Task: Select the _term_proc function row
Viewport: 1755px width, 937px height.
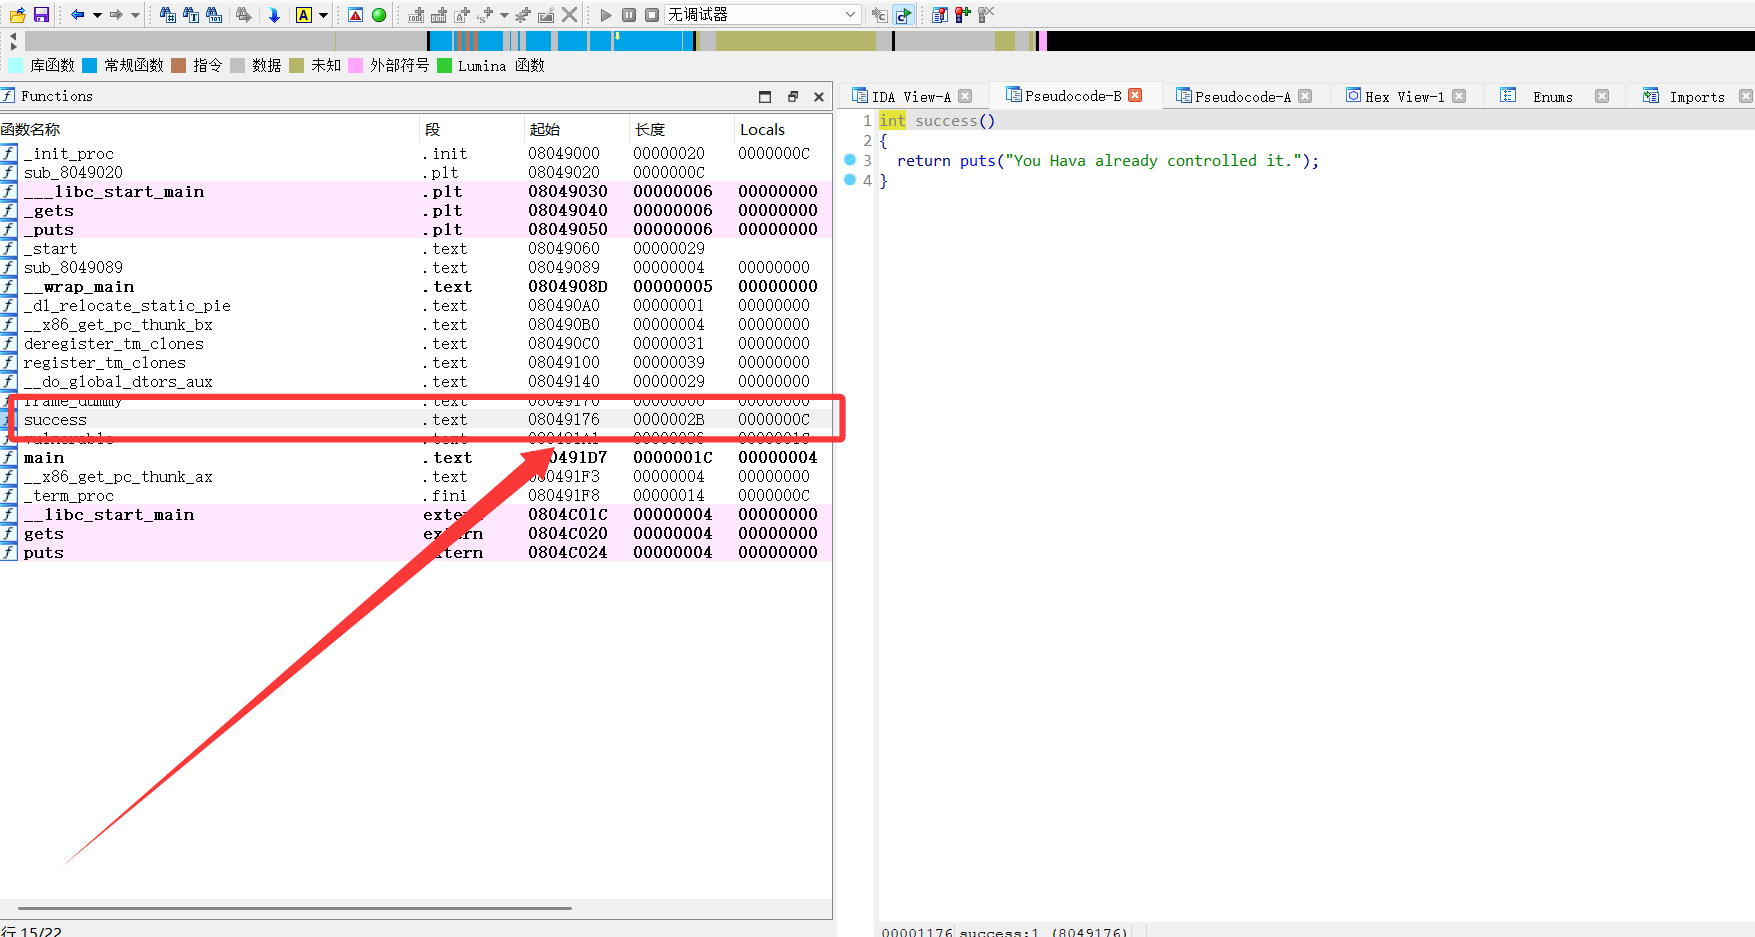Action: 416,495
